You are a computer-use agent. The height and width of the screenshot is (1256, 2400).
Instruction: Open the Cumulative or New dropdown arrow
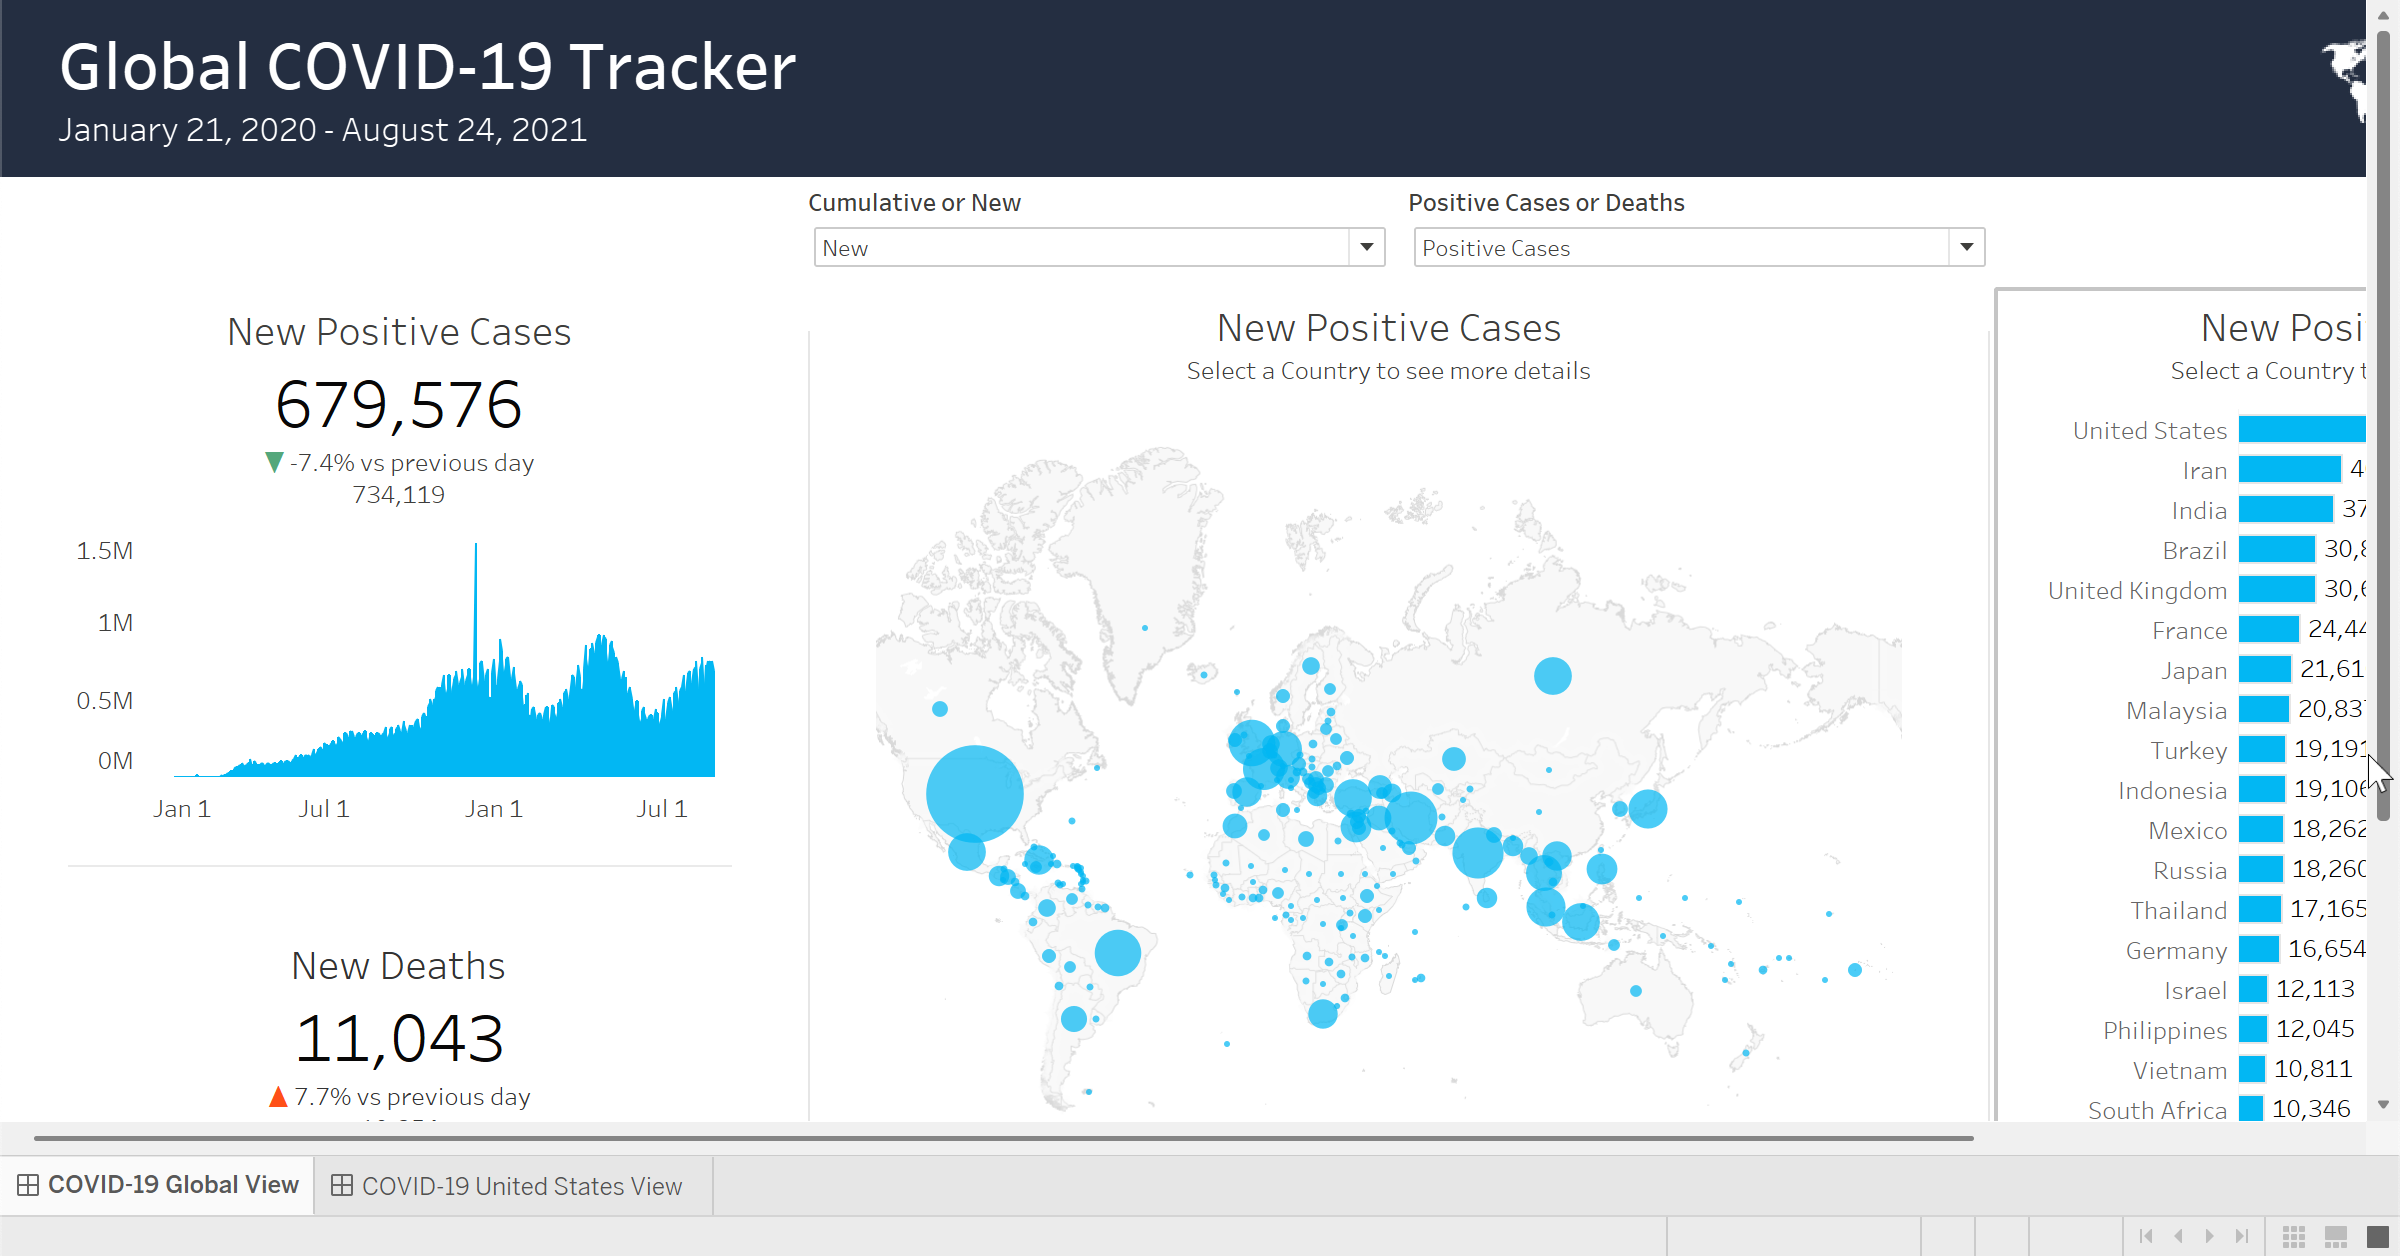(x=1366, y=247)
